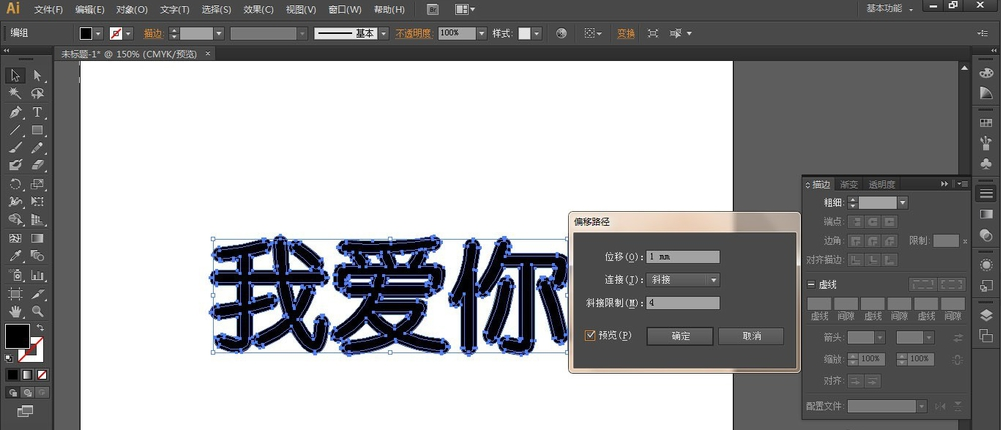The image size is (1001, 430).
Task: Open the Layers panel icon in right dock
Action: [x=986, y=315]
